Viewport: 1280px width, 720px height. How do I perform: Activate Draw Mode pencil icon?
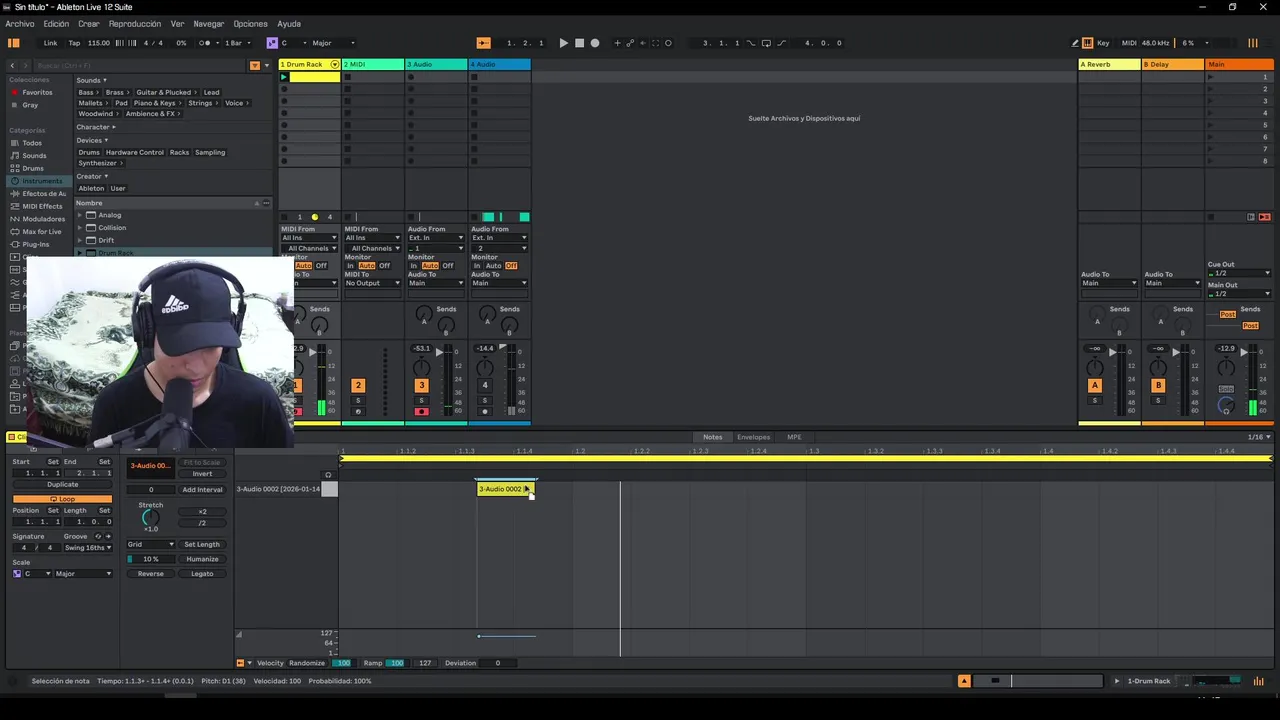(1075, 43)
